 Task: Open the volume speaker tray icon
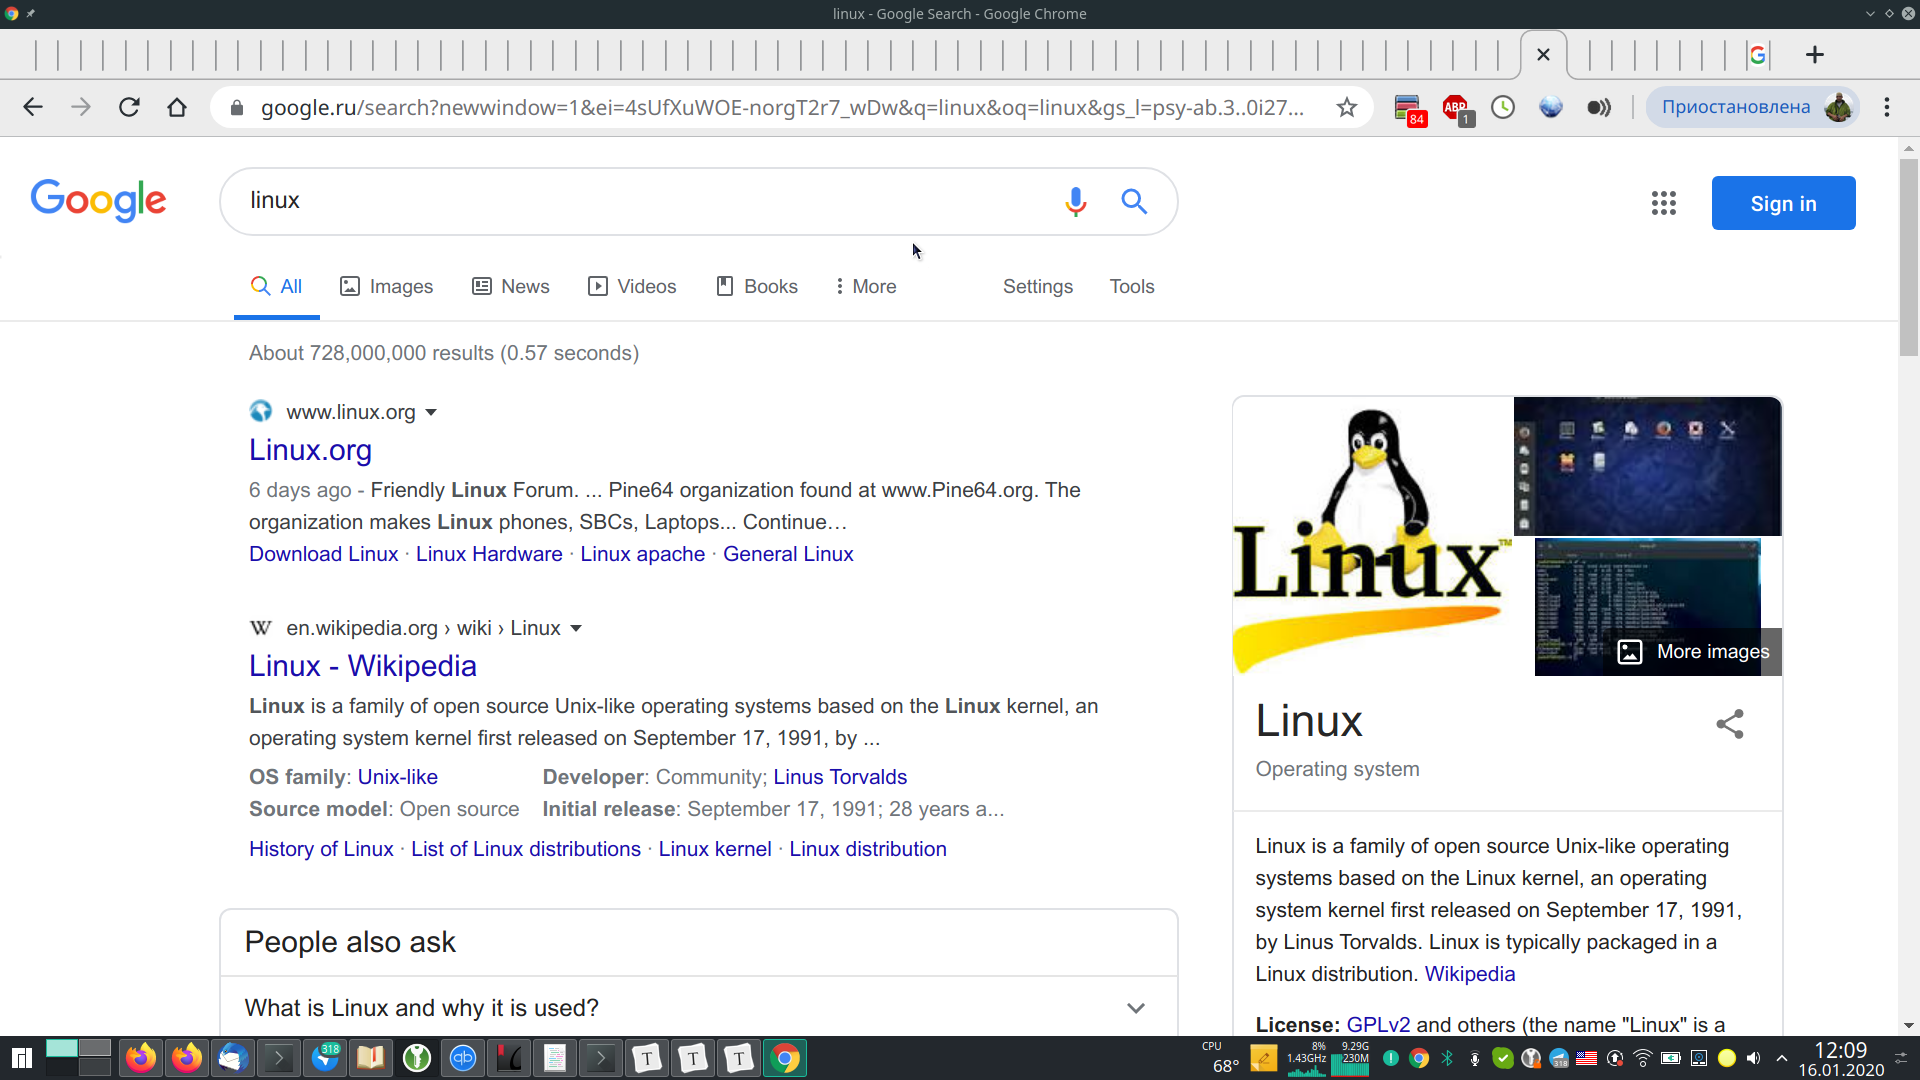tap(1754, 1058)
